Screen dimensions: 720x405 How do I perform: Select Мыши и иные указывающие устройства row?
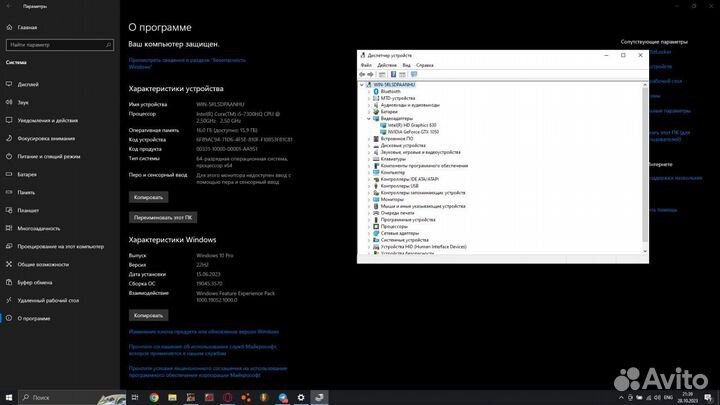(423, 206)
